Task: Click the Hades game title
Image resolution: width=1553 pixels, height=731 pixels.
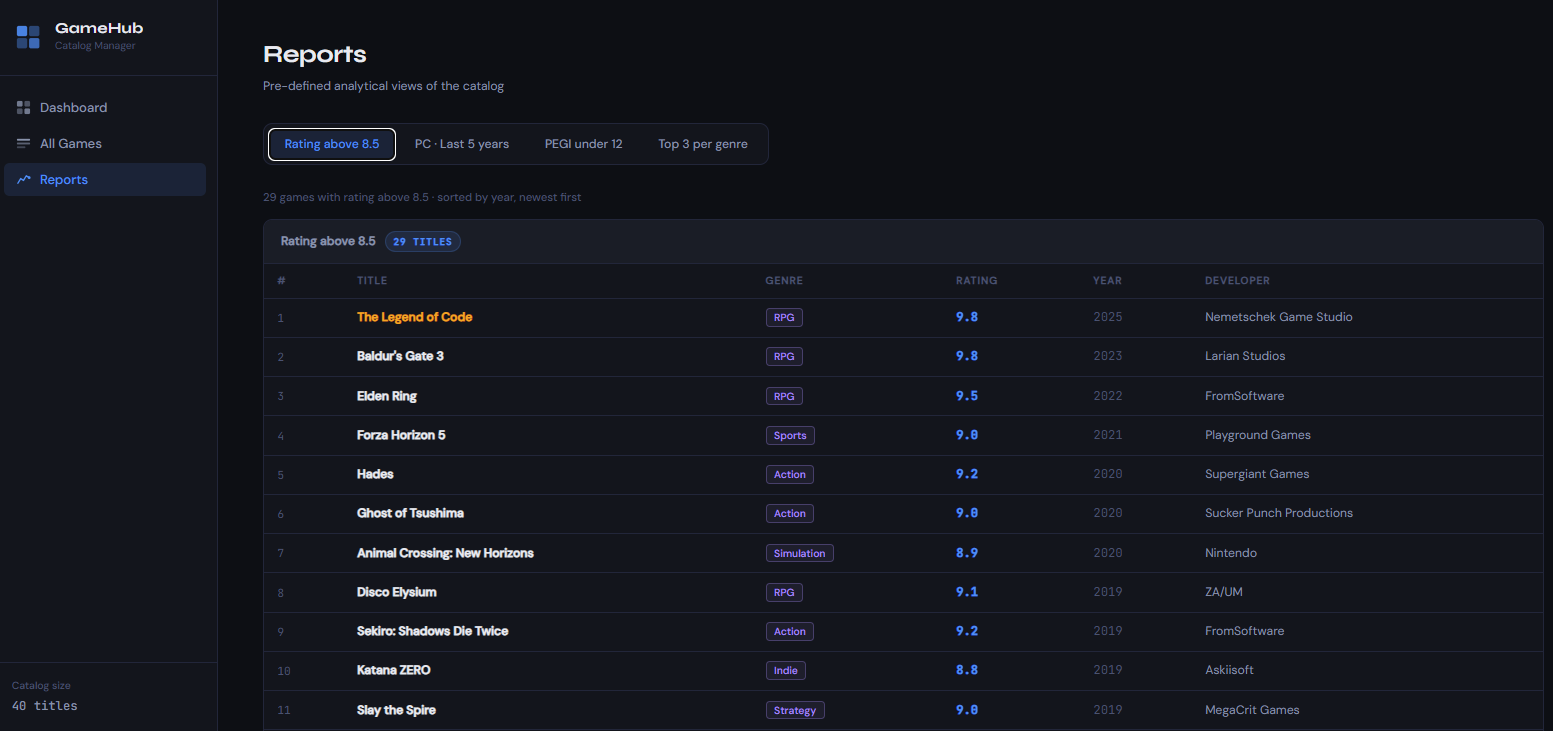Action: click(375, 474)
